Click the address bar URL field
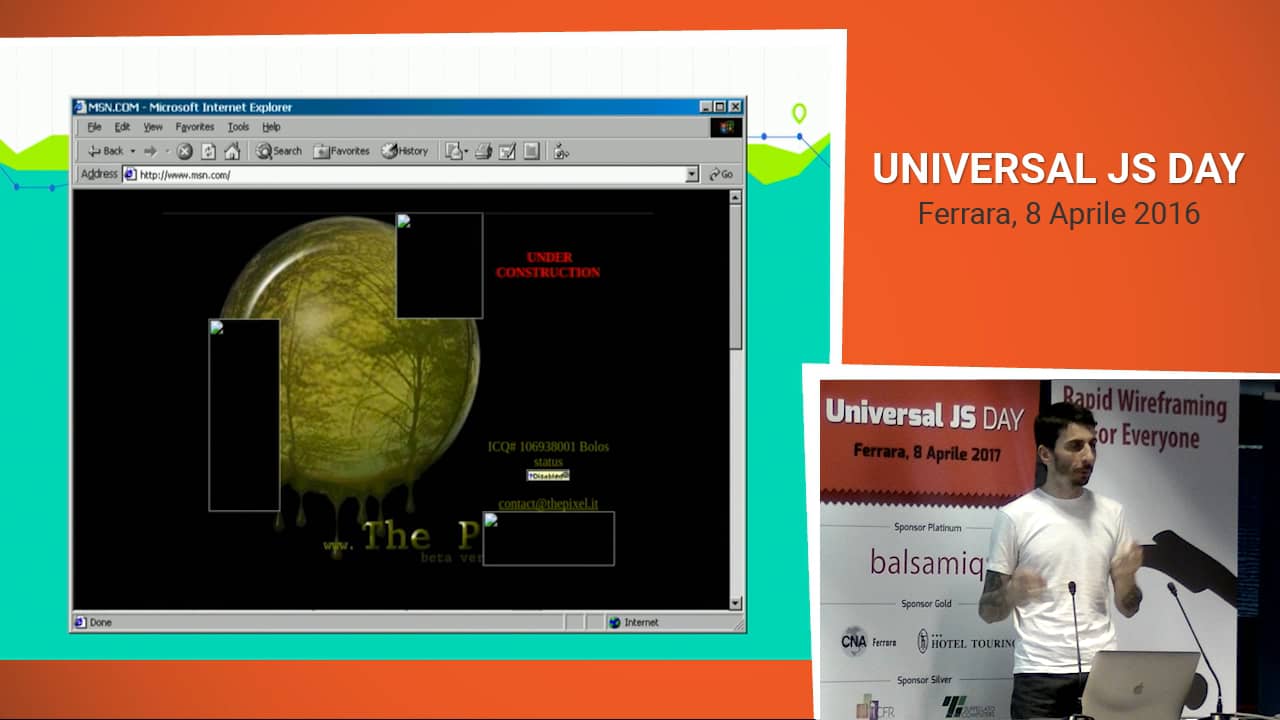This screenshot has height=720, width=1280. pos(410,174)
